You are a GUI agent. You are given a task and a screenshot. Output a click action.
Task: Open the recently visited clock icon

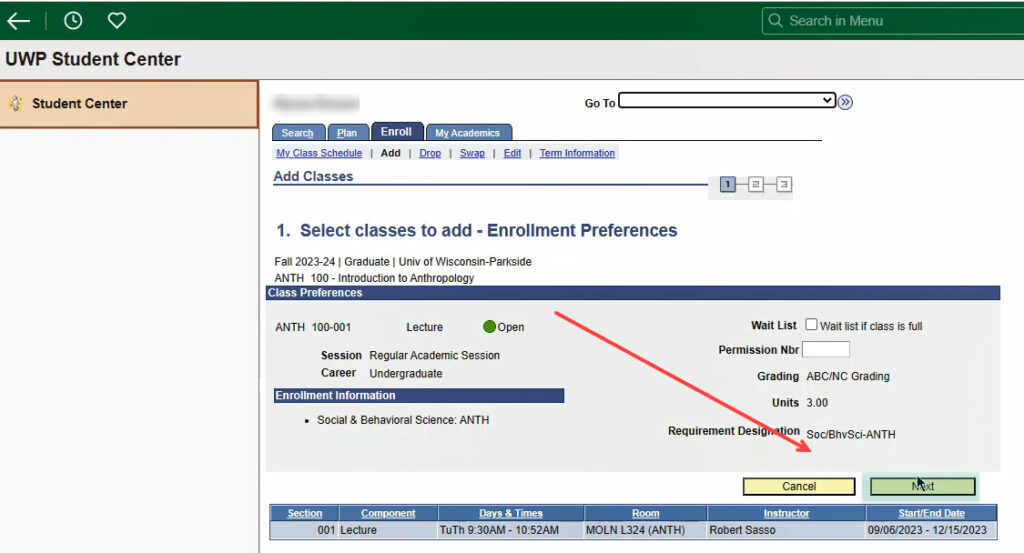[x=73, y=21]
